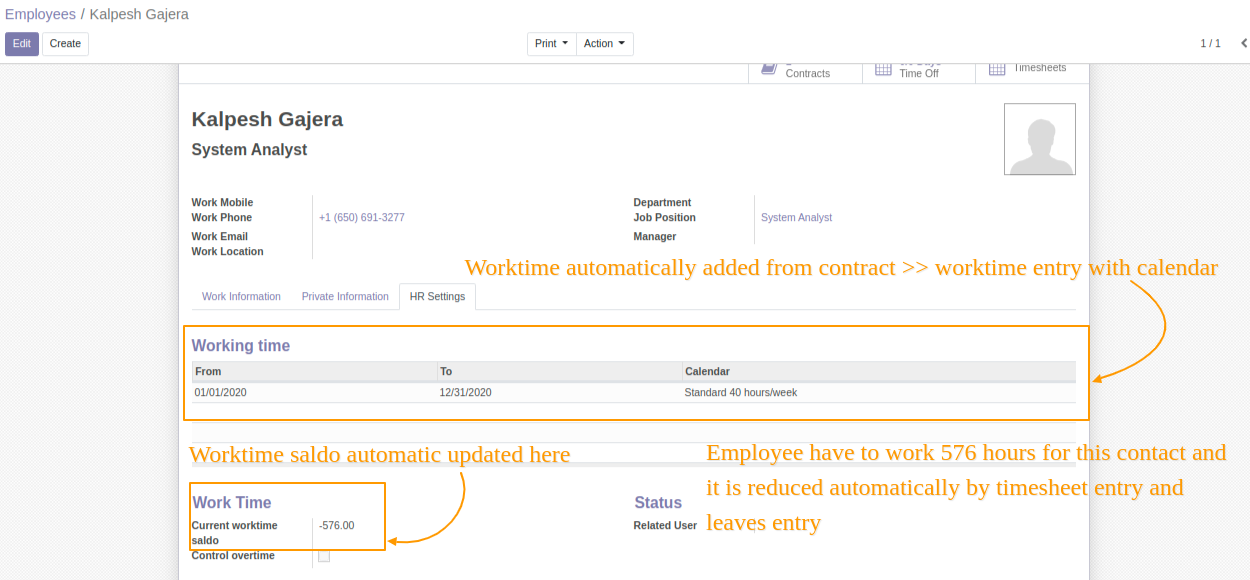
Task: Click the Related User label
Action: click(665, 526)
